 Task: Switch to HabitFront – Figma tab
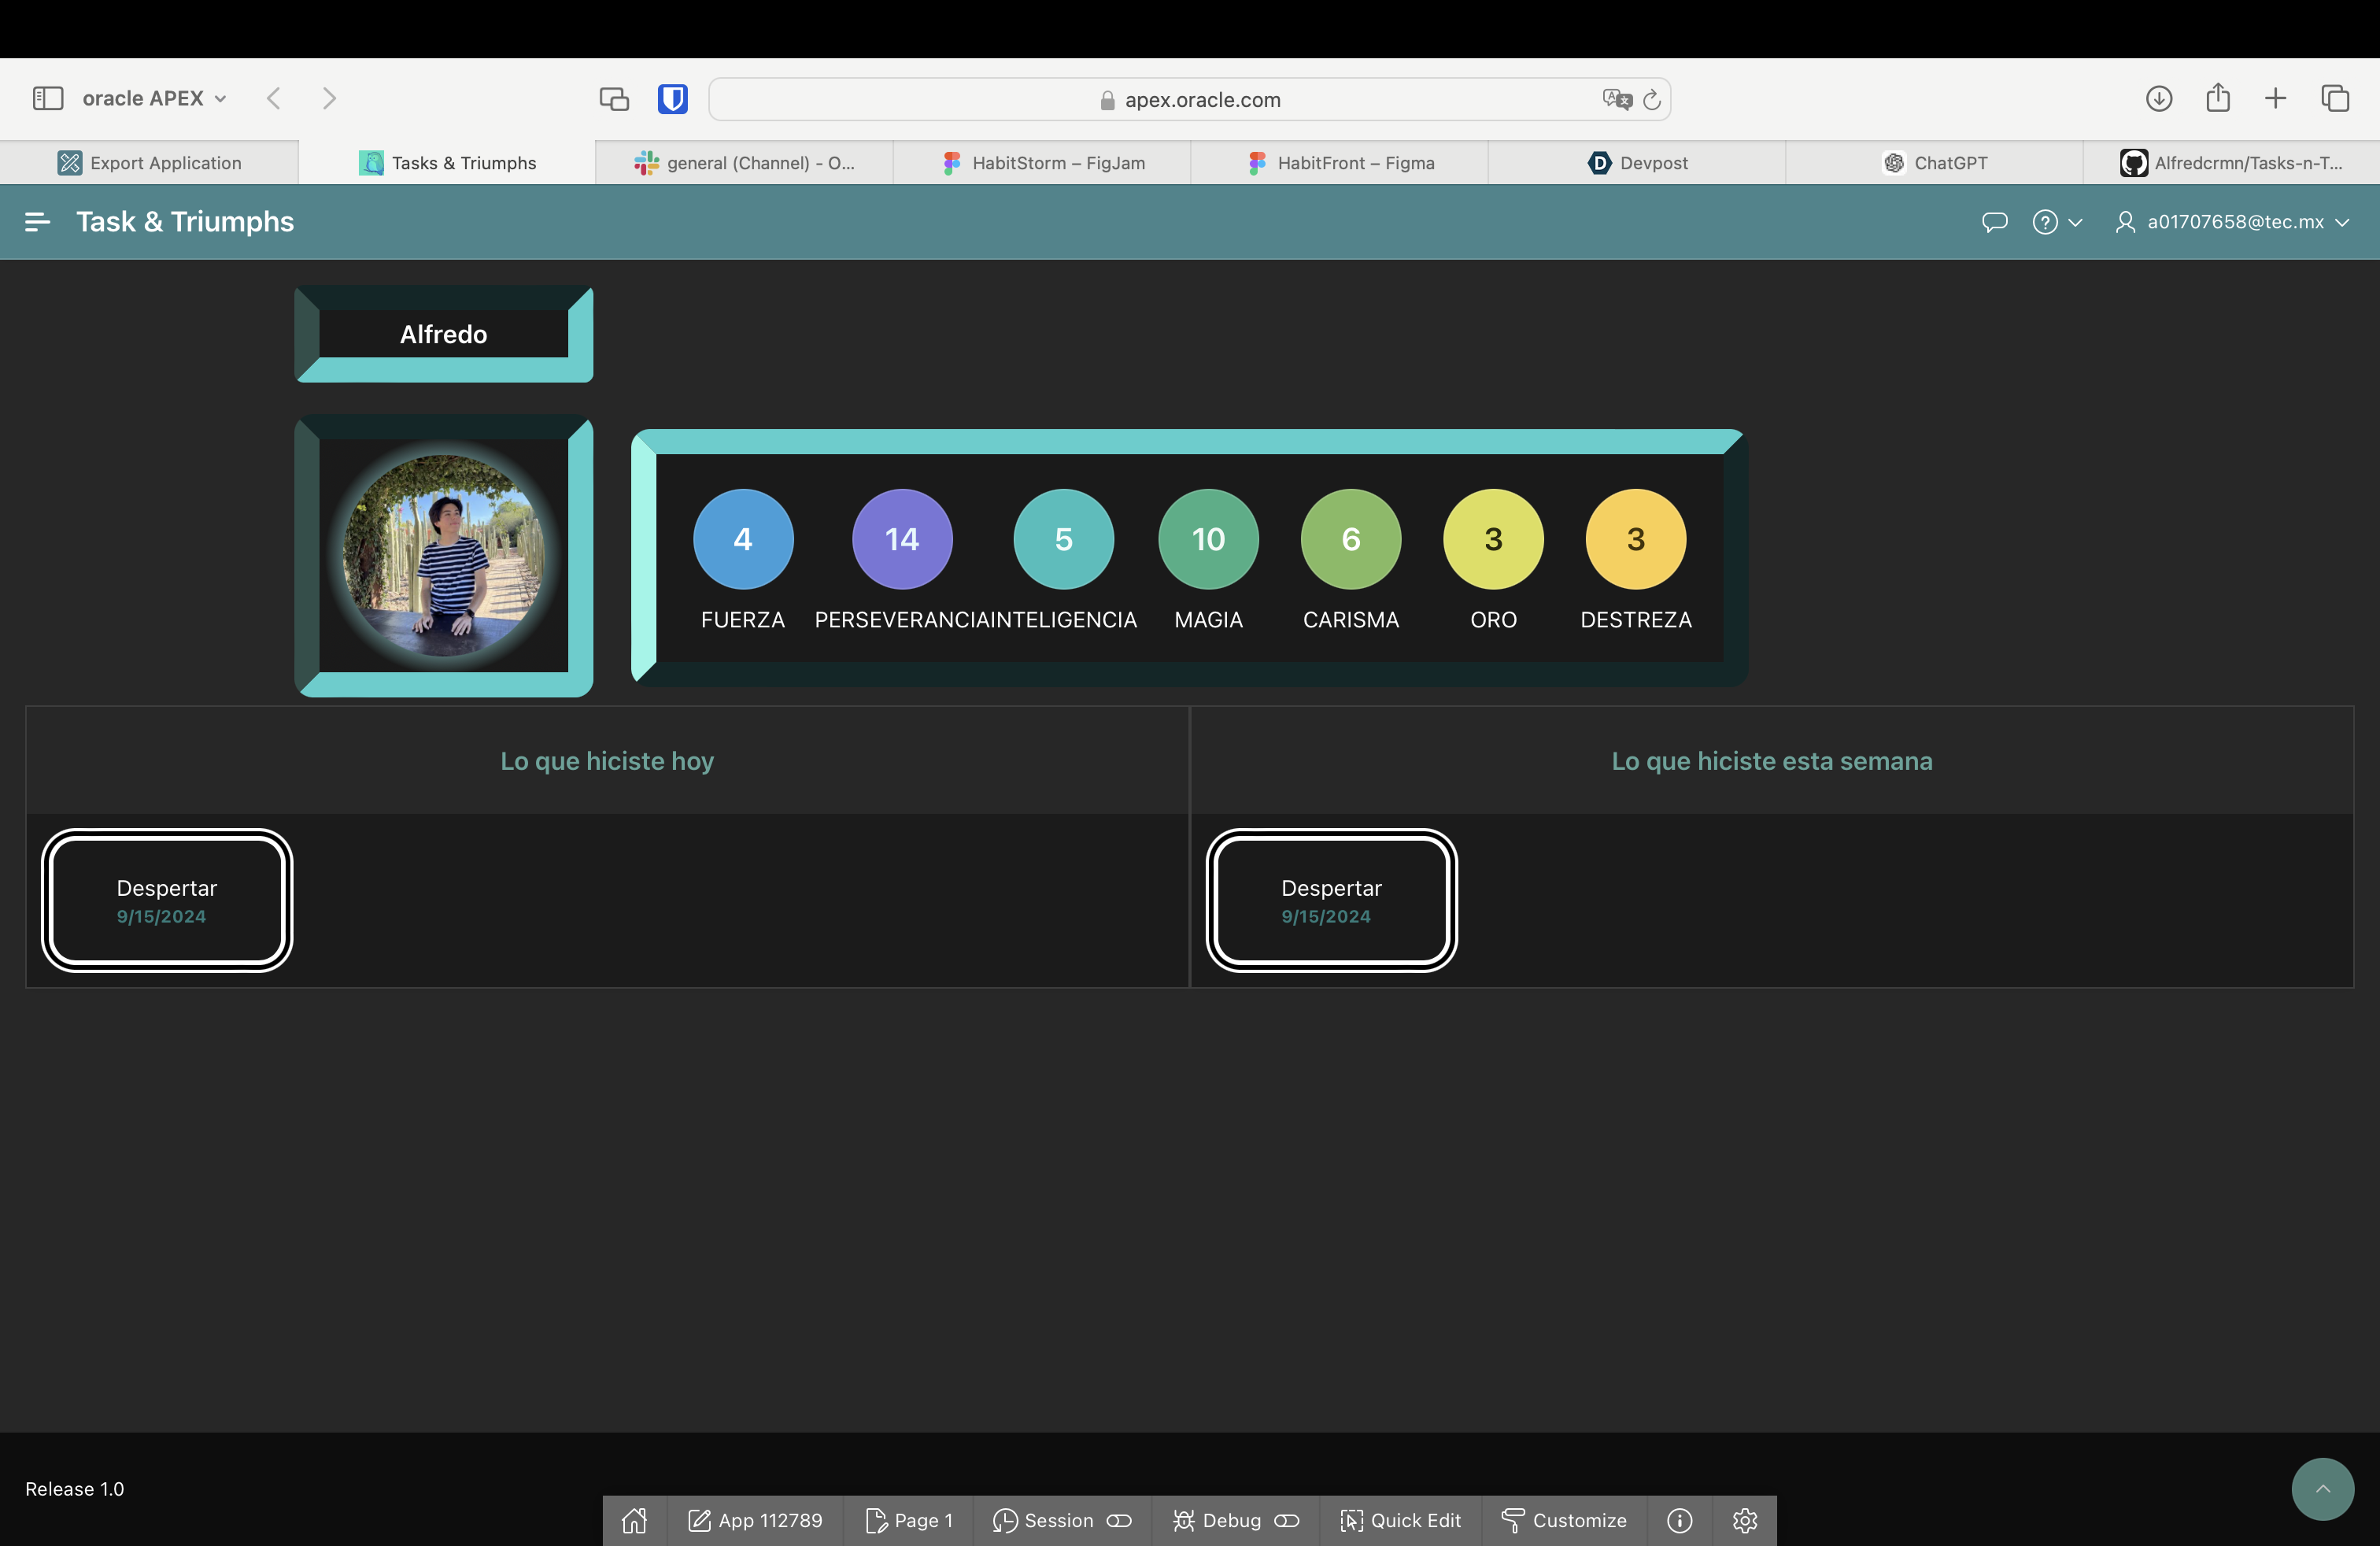[1340, 163]
